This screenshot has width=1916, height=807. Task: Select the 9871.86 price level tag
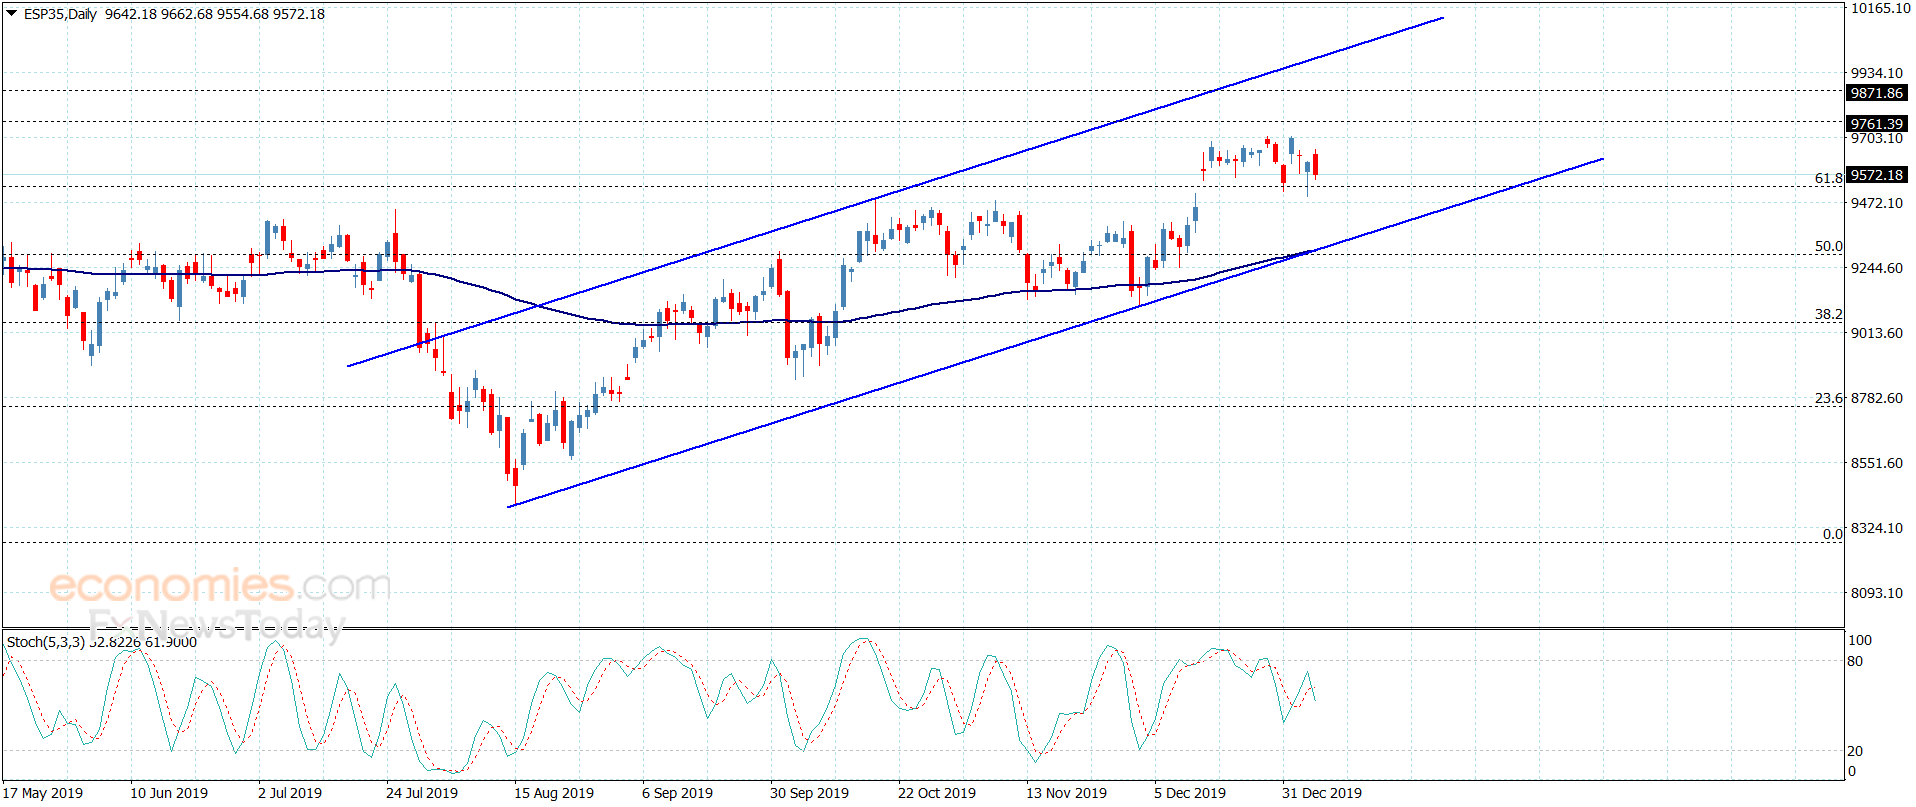pyautogui.click(x=1876, y=93)
